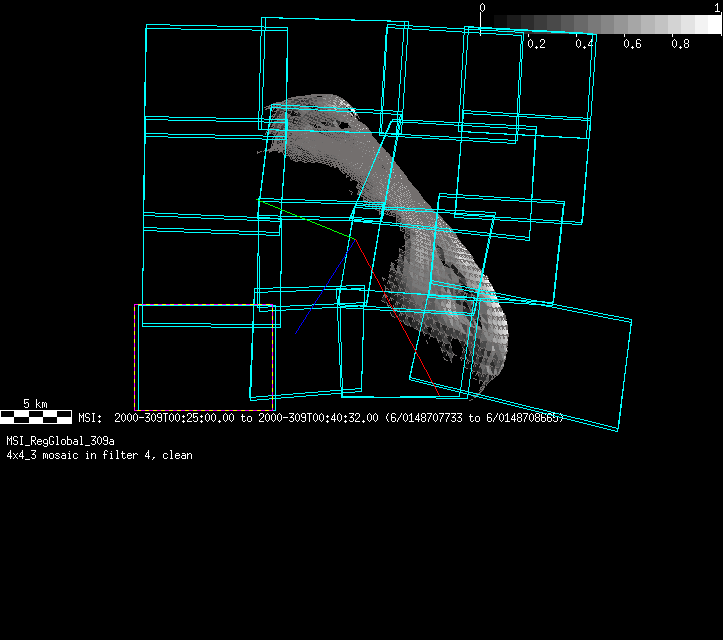Click the grayscale color bar at top right
The height and width of the screenshot is (640, 723).
tap(600, 24)
